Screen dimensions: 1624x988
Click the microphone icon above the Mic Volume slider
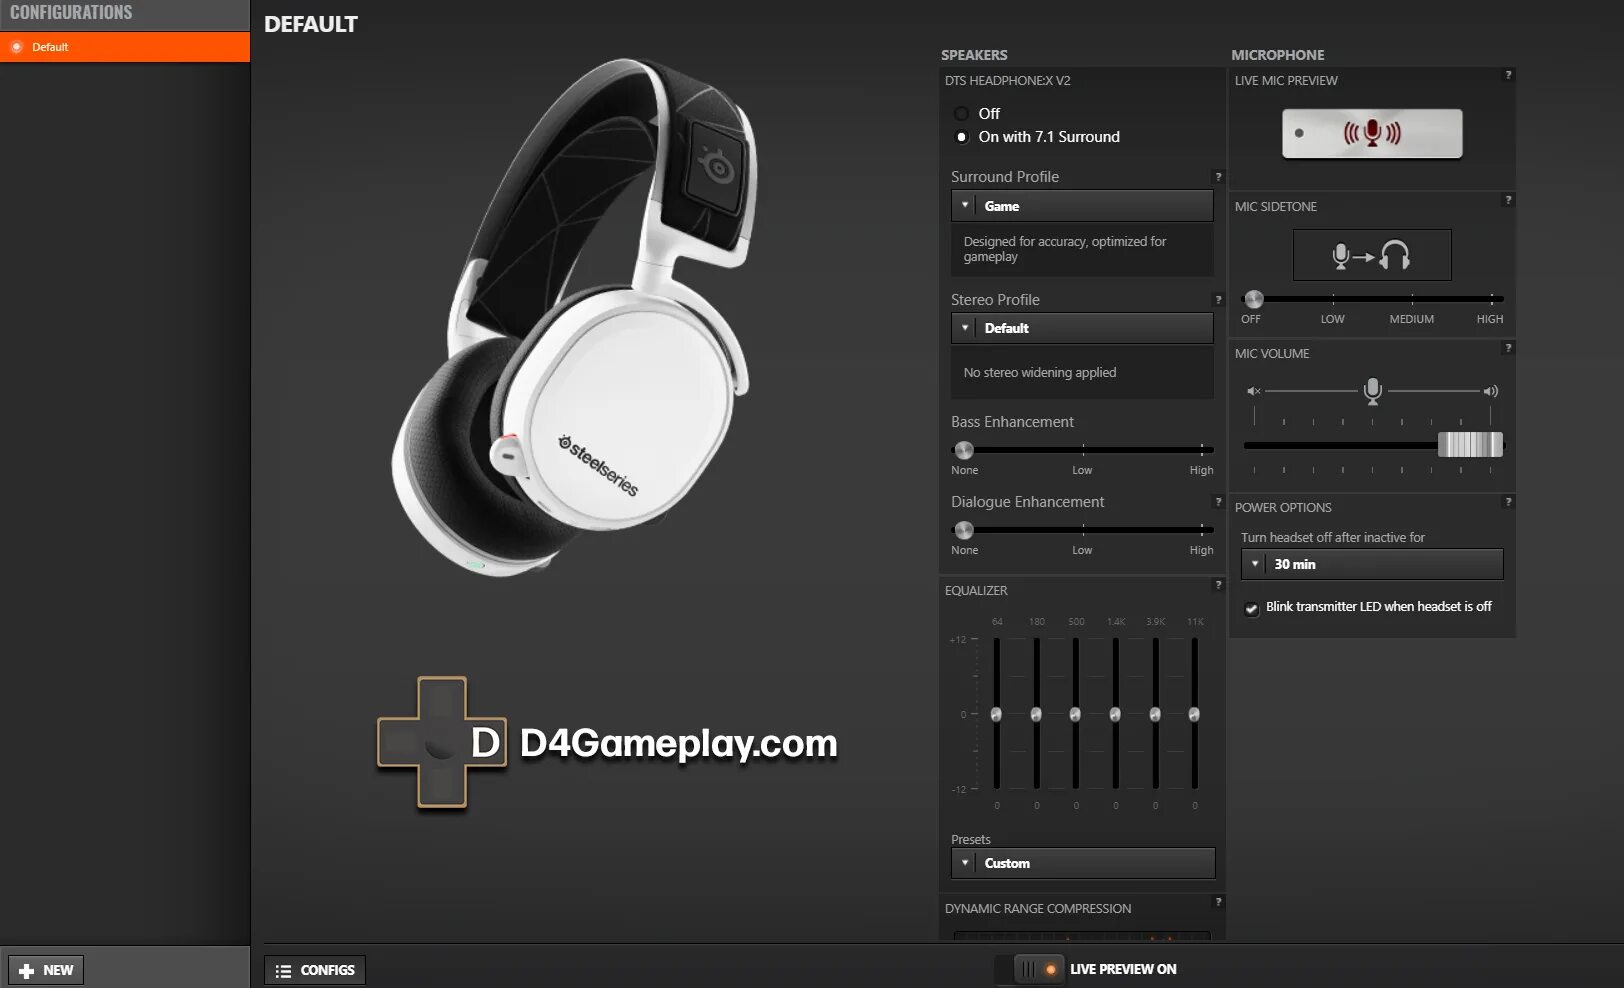[1373, 391]
